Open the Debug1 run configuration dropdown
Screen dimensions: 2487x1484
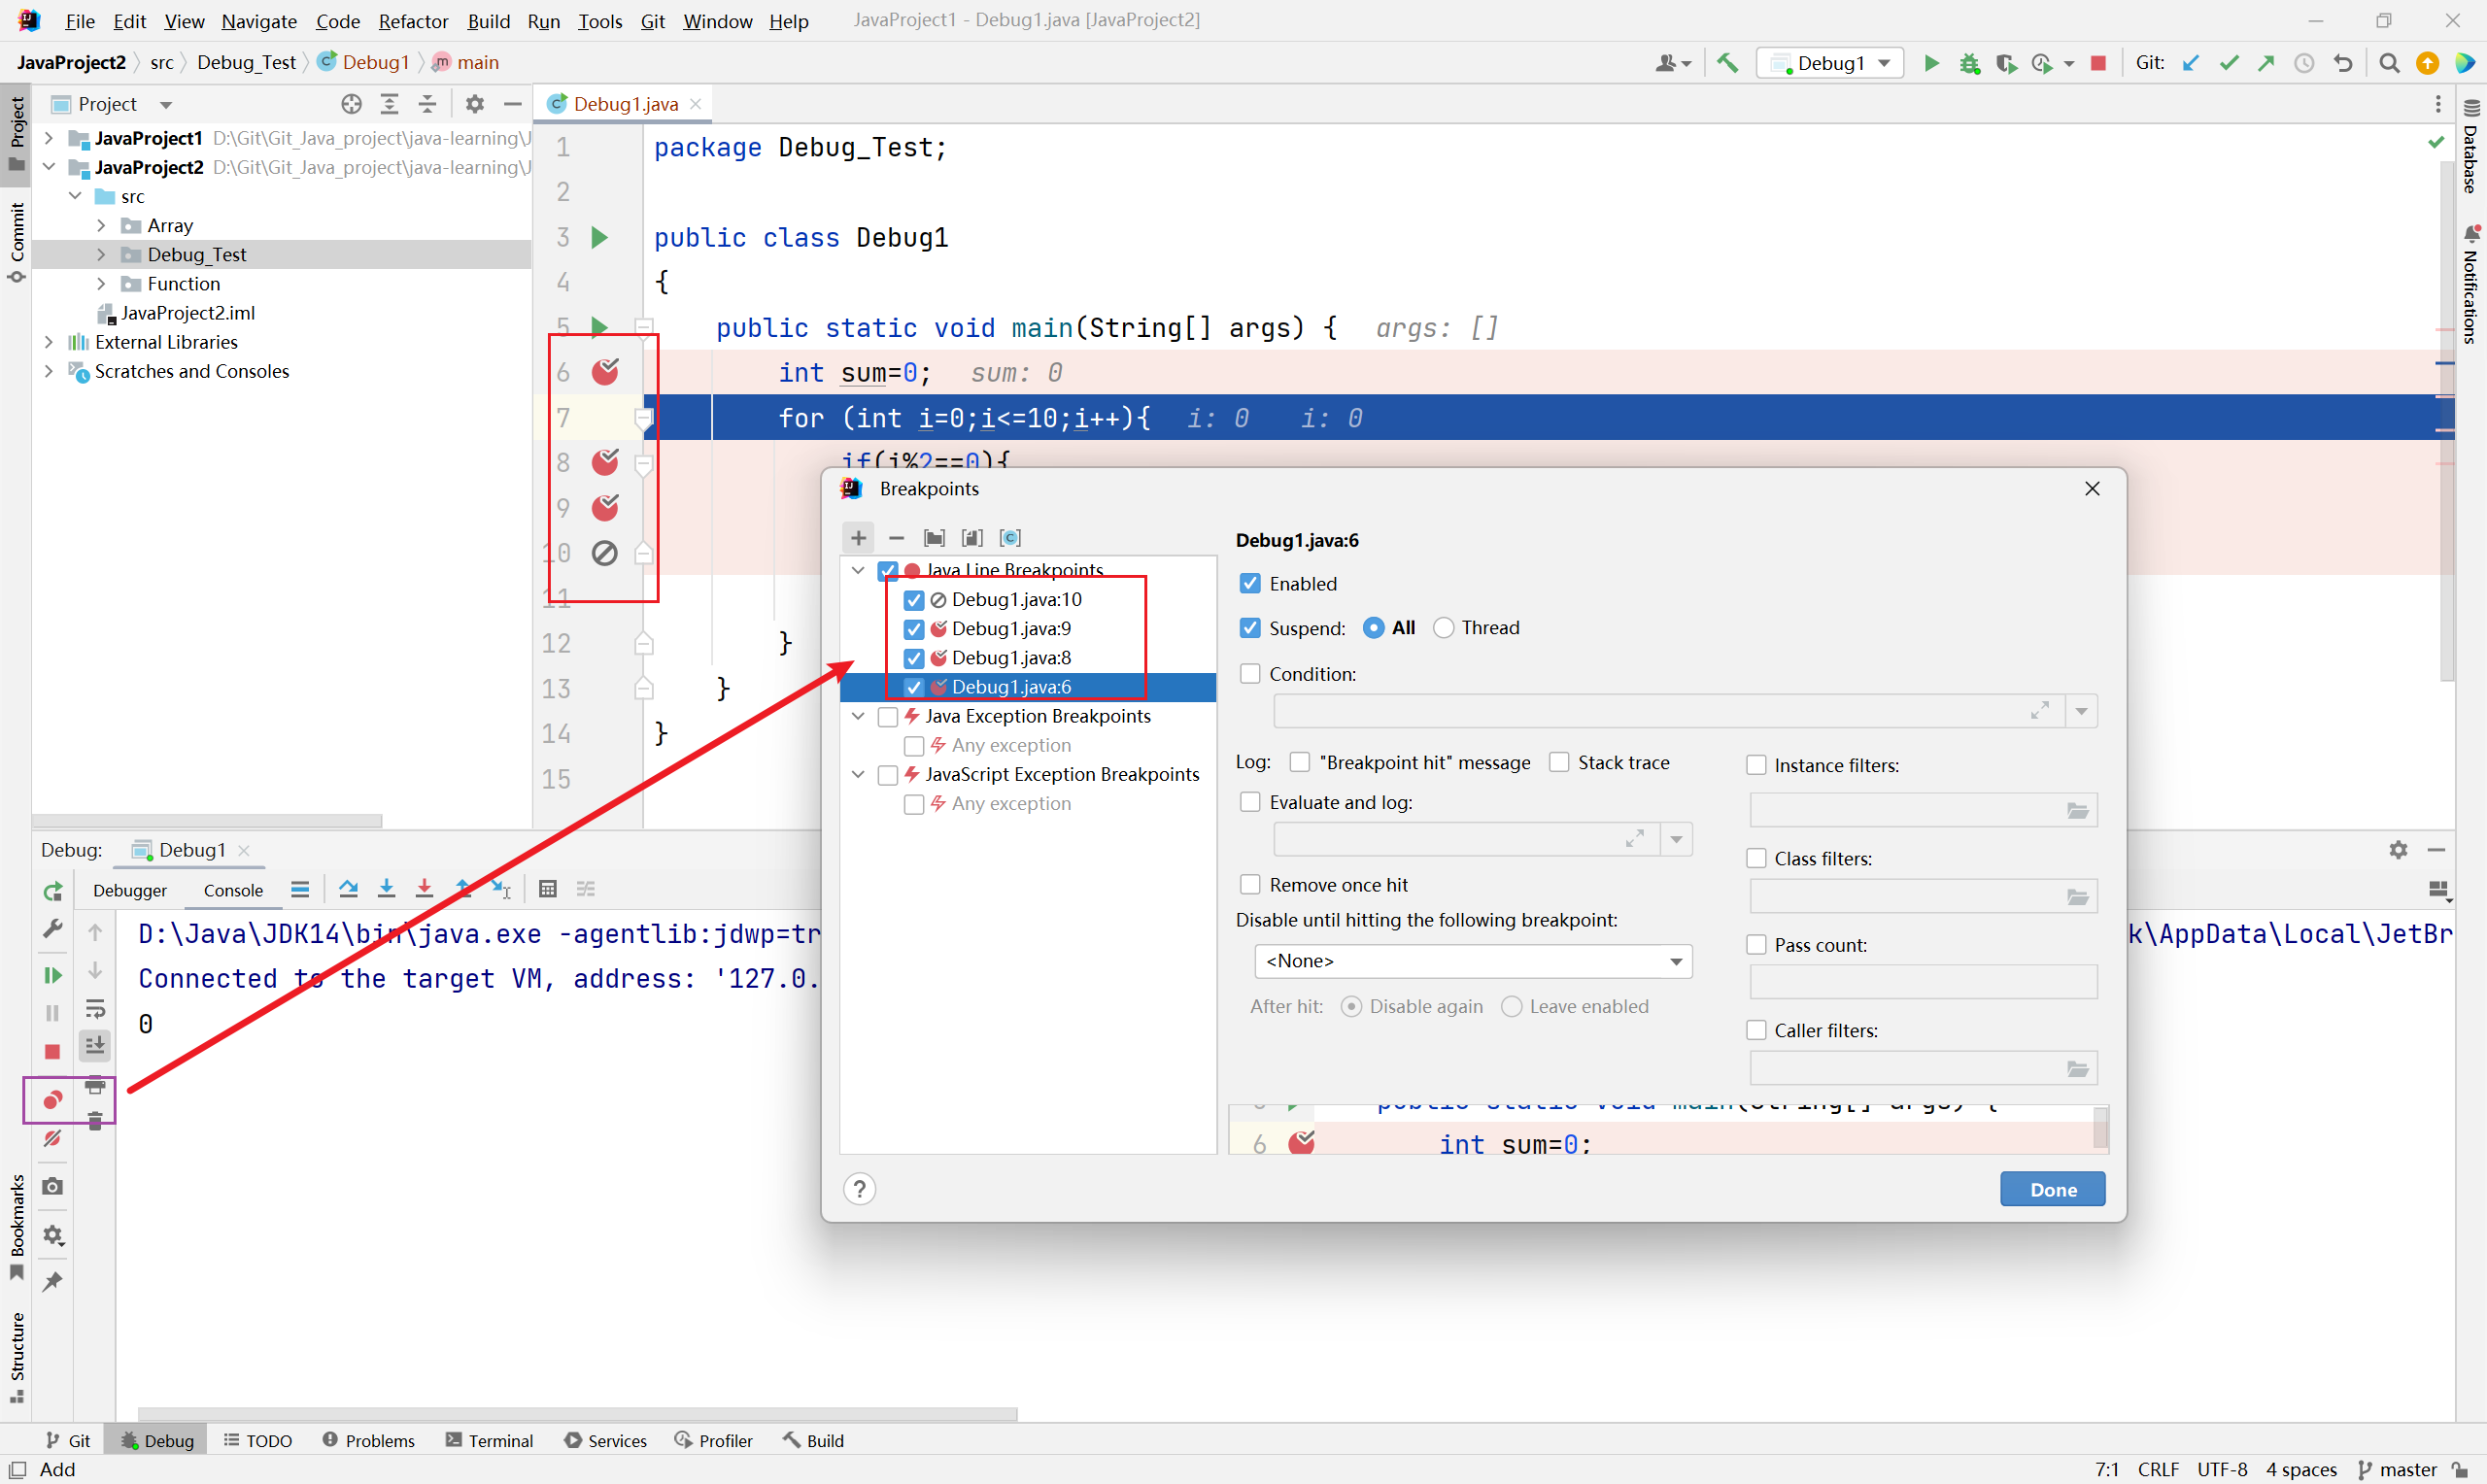pyautogui.click(x=1830, y=62)
